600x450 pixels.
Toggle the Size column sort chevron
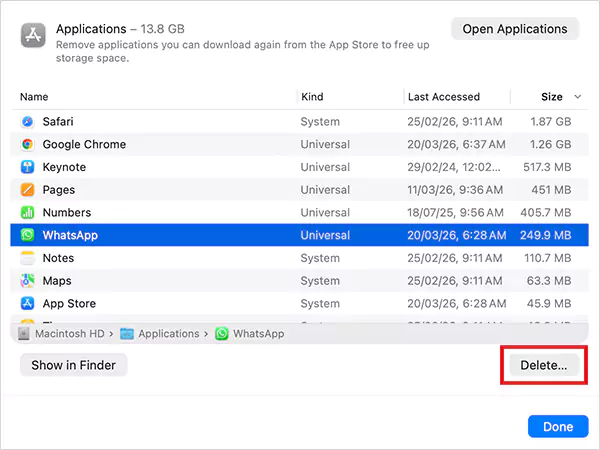click(x=577, y=97)
